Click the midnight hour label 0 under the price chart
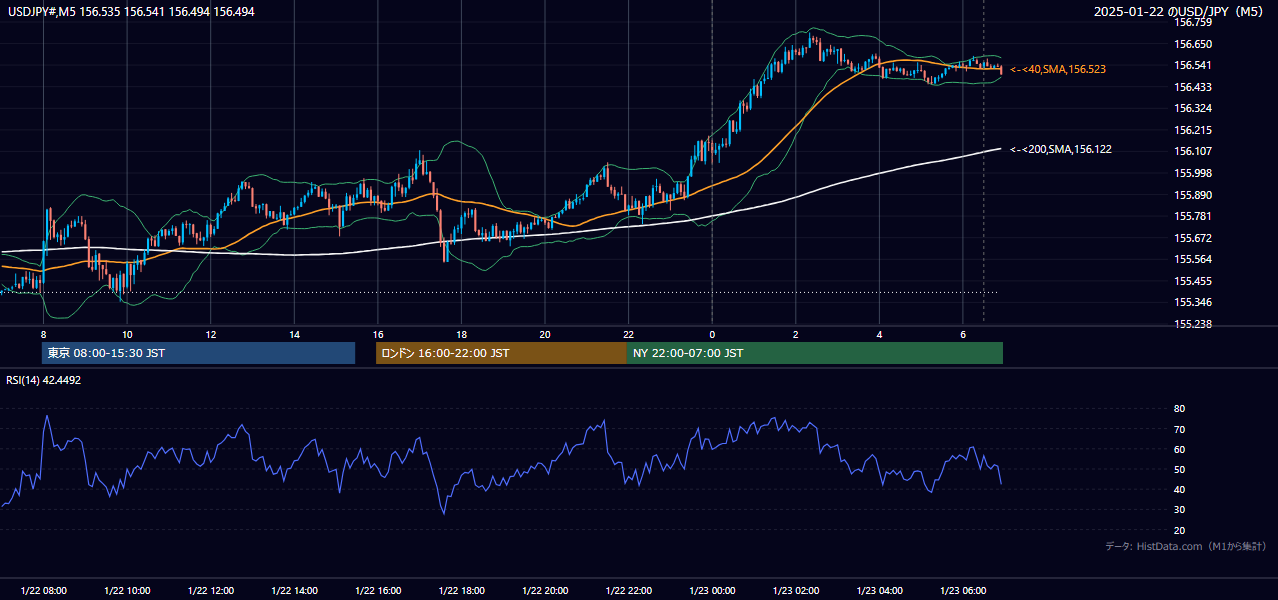1278x600 pixels. [712, 334]
